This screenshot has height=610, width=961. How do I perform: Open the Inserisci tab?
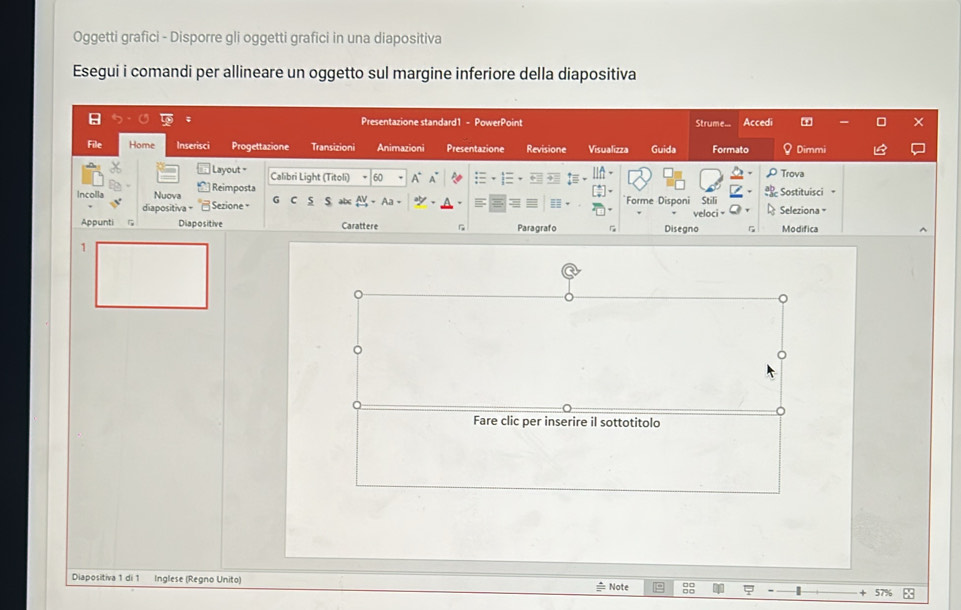191,147
